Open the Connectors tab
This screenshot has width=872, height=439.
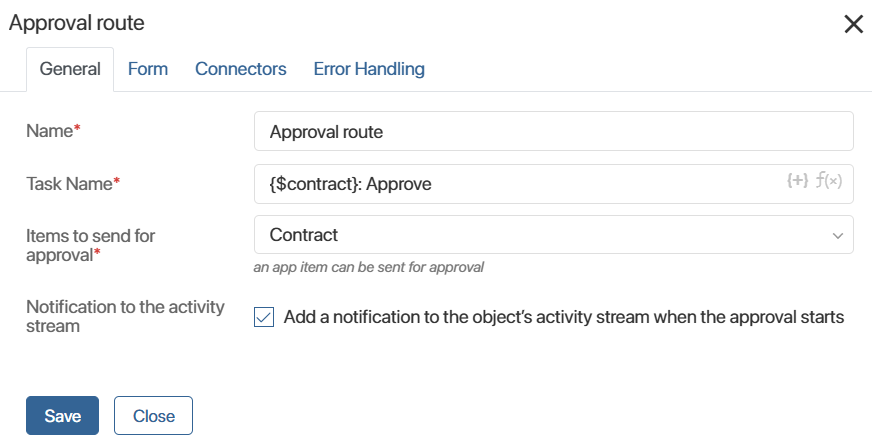[241, 69]
